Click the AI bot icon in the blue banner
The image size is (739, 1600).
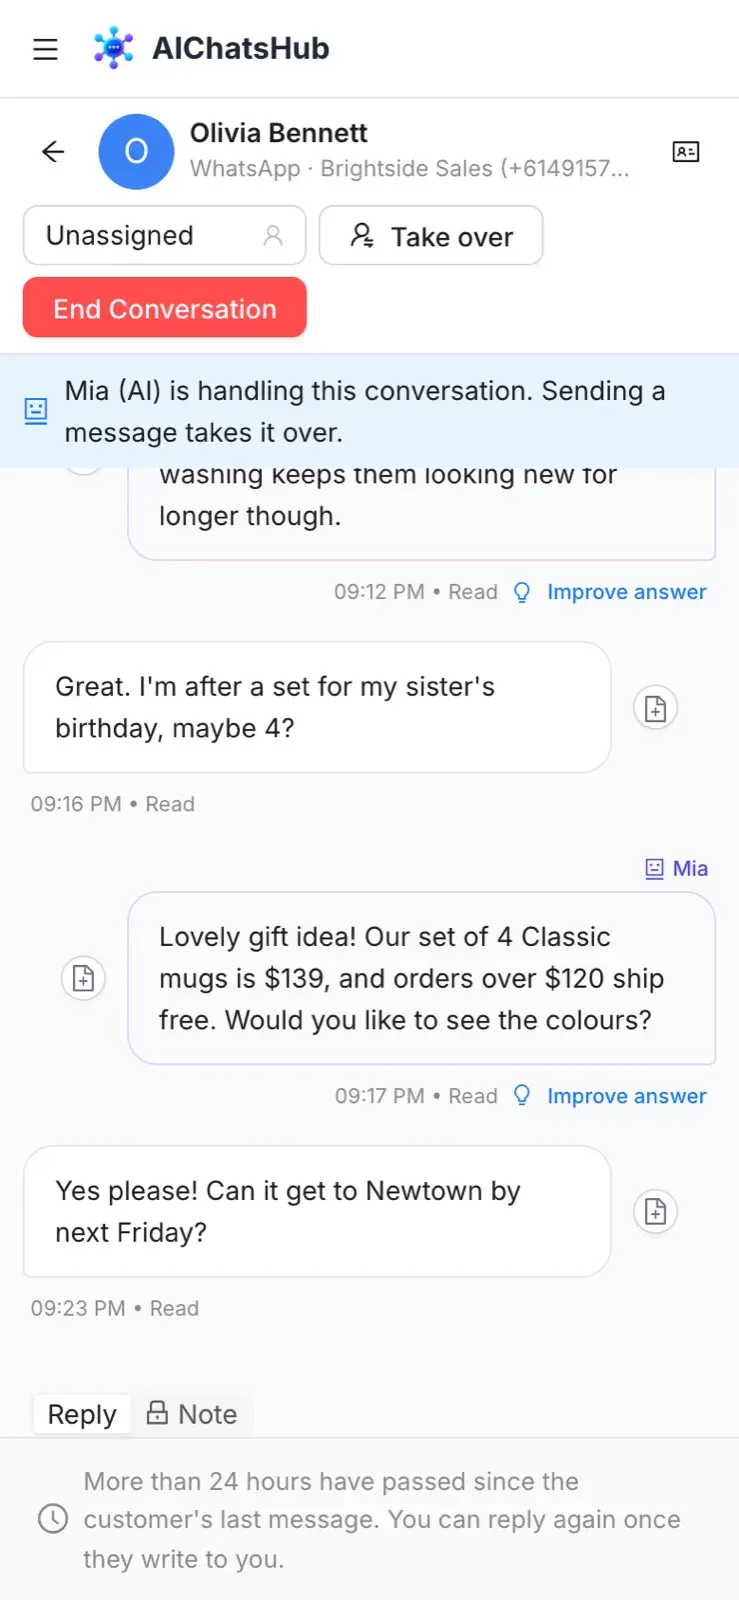(36, 410)
